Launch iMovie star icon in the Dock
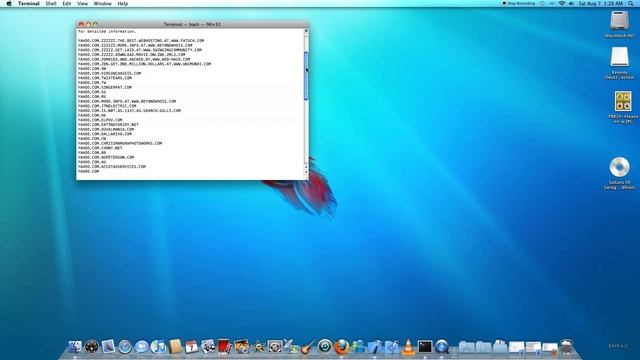 click(258, 347)
